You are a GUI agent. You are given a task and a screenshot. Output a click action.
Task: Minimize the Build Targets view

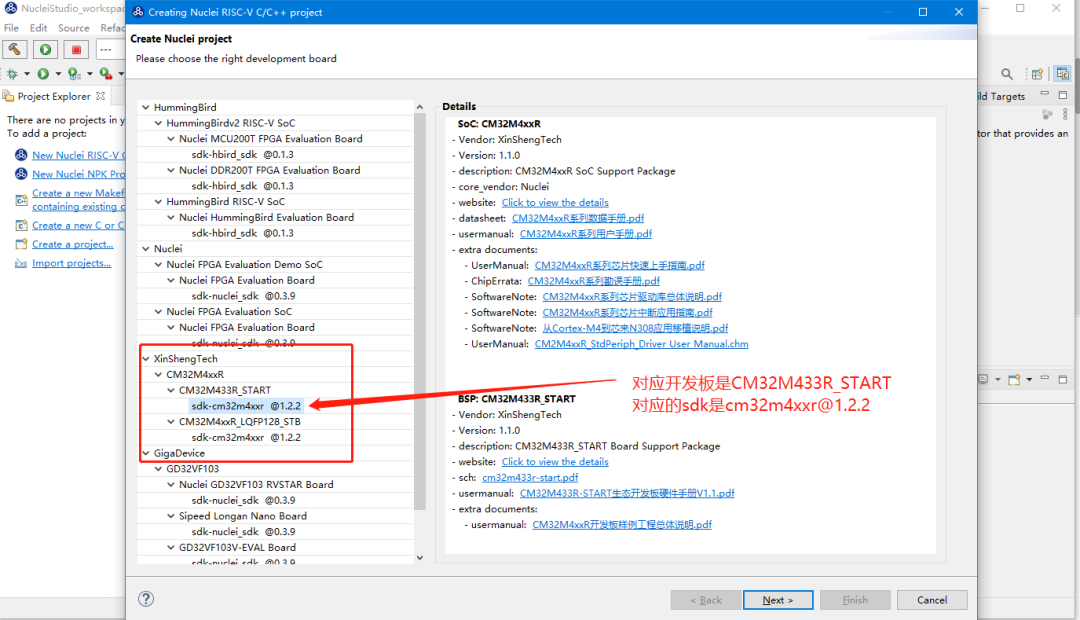1045,94
